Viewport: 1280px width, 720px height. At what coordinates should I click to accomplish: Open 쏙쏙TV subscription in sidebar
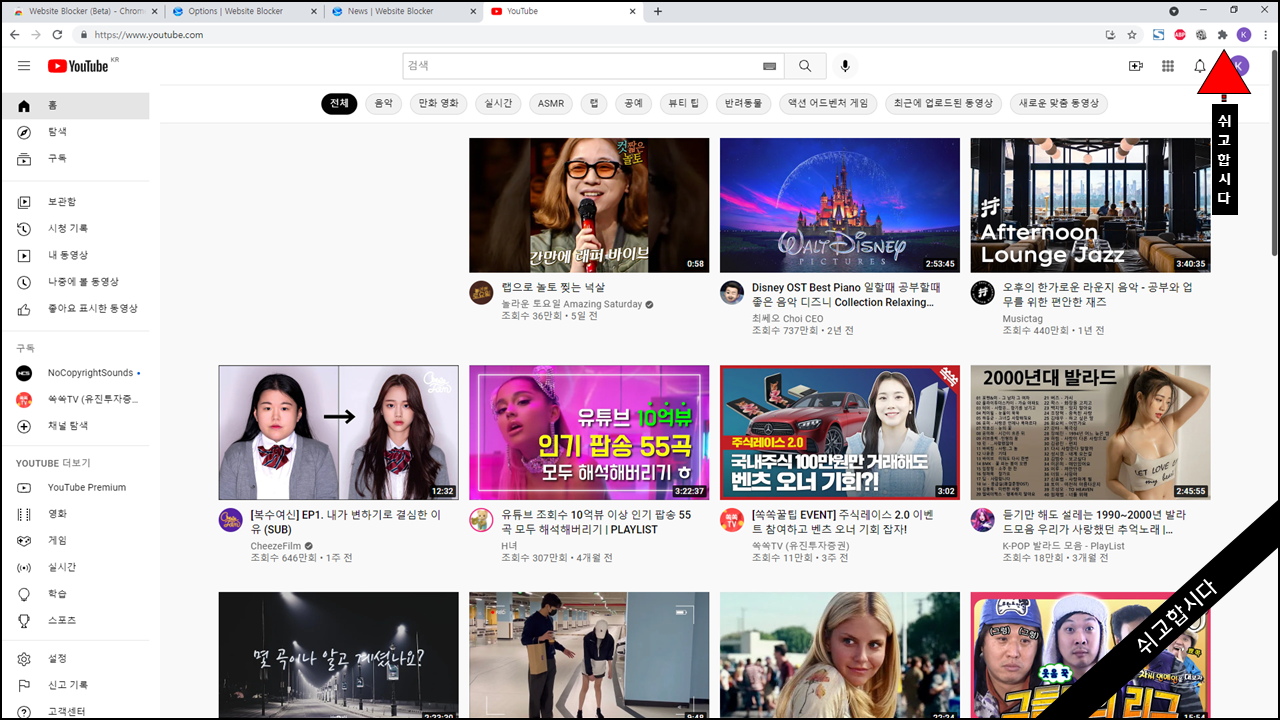(75, 399)
